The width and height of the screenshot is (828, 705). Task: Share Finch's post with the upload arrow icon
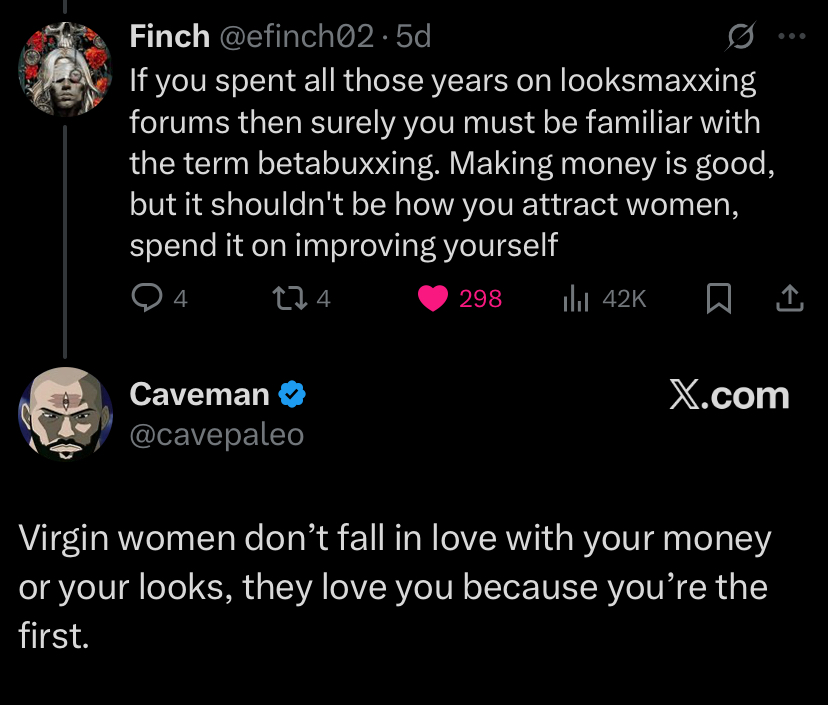point(790,298)
